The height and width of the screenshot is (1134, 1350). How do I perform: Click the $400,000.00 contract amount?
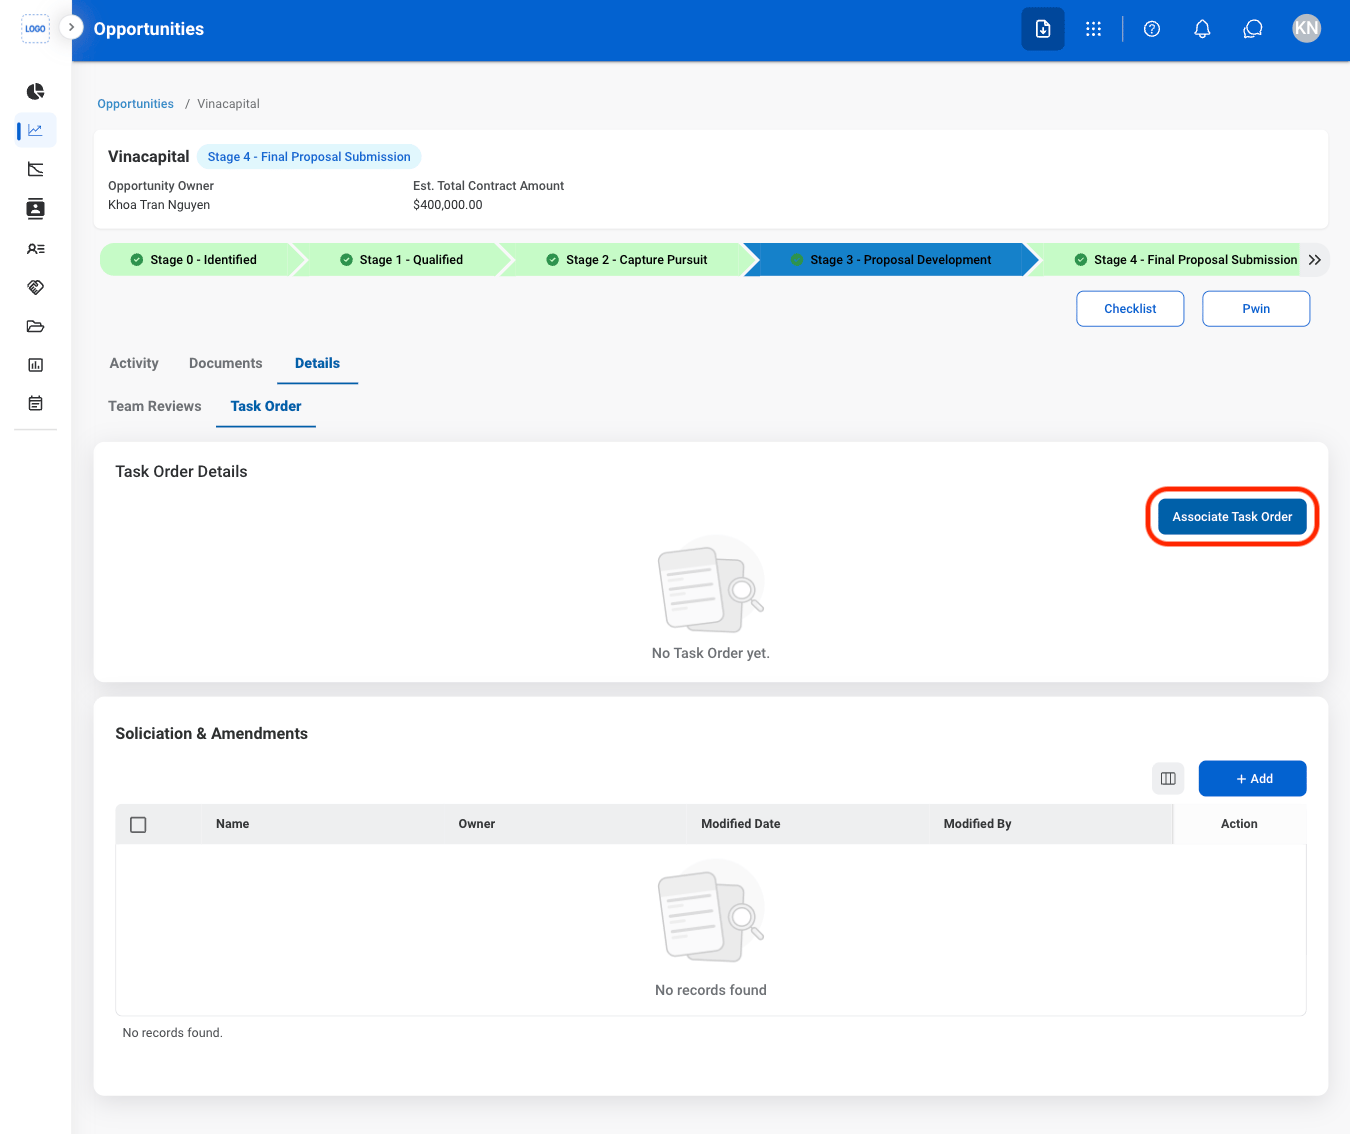coord(448,205)
